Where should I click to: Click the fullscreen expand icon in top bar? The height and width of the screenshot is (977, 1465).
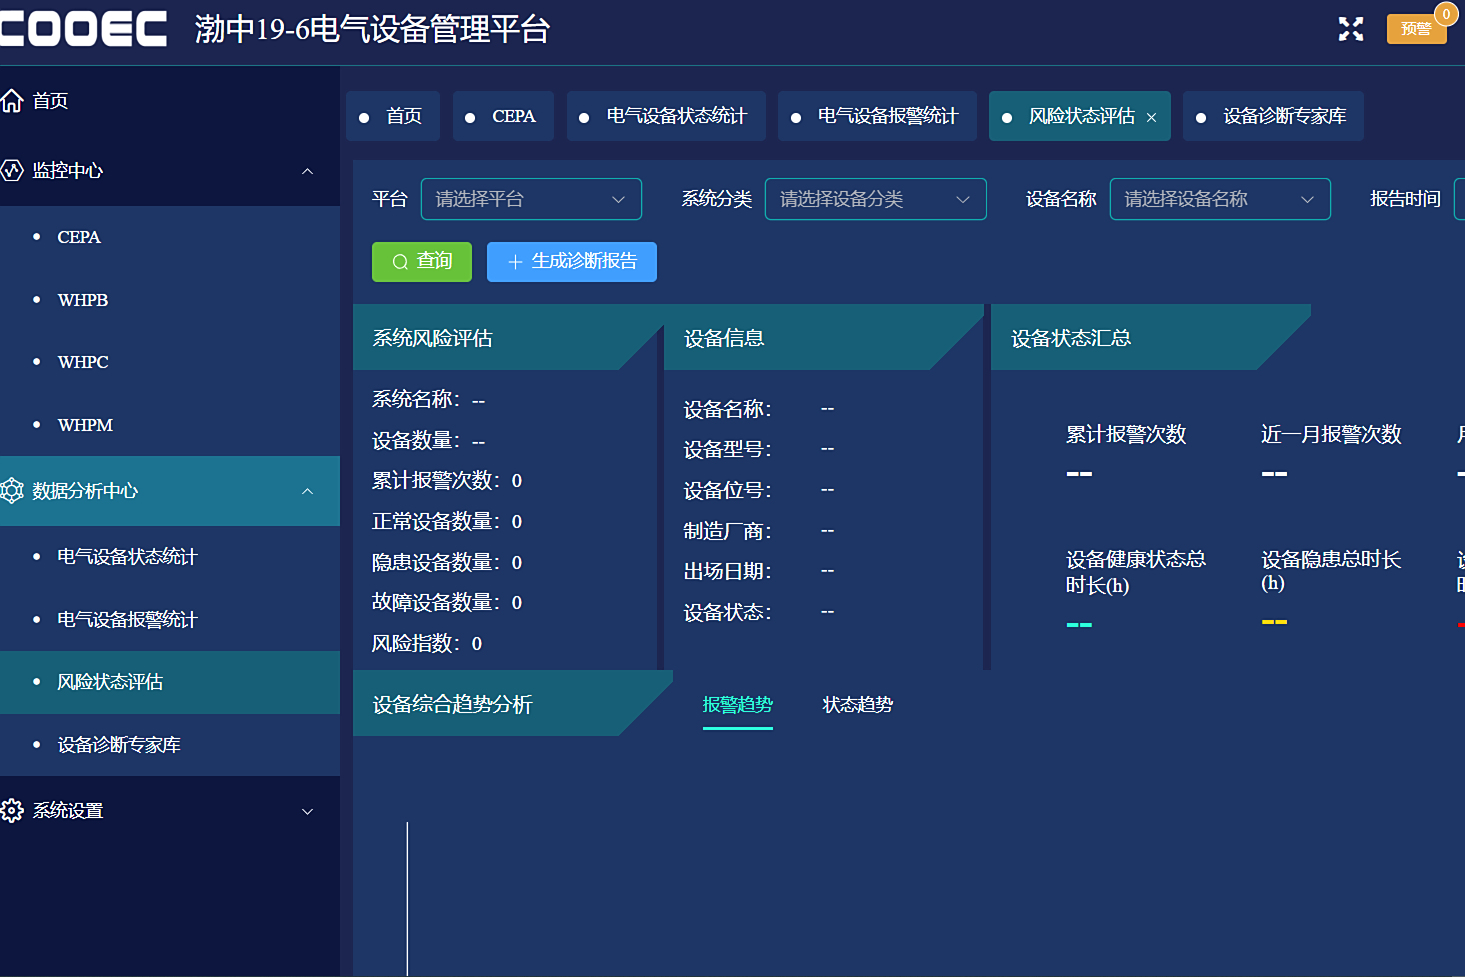click(1350, 29)
